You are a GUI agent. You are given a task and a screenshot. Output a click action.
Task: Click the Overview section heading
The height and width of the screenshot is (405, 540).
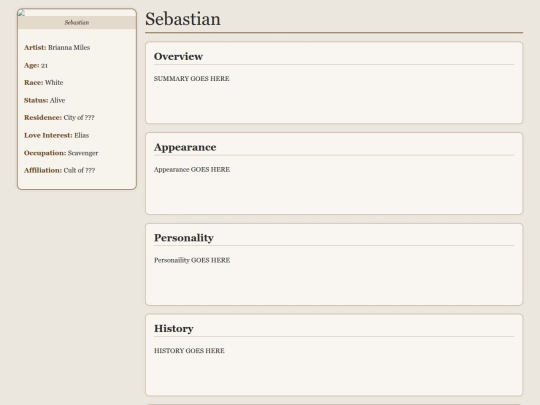pos(178,56)
